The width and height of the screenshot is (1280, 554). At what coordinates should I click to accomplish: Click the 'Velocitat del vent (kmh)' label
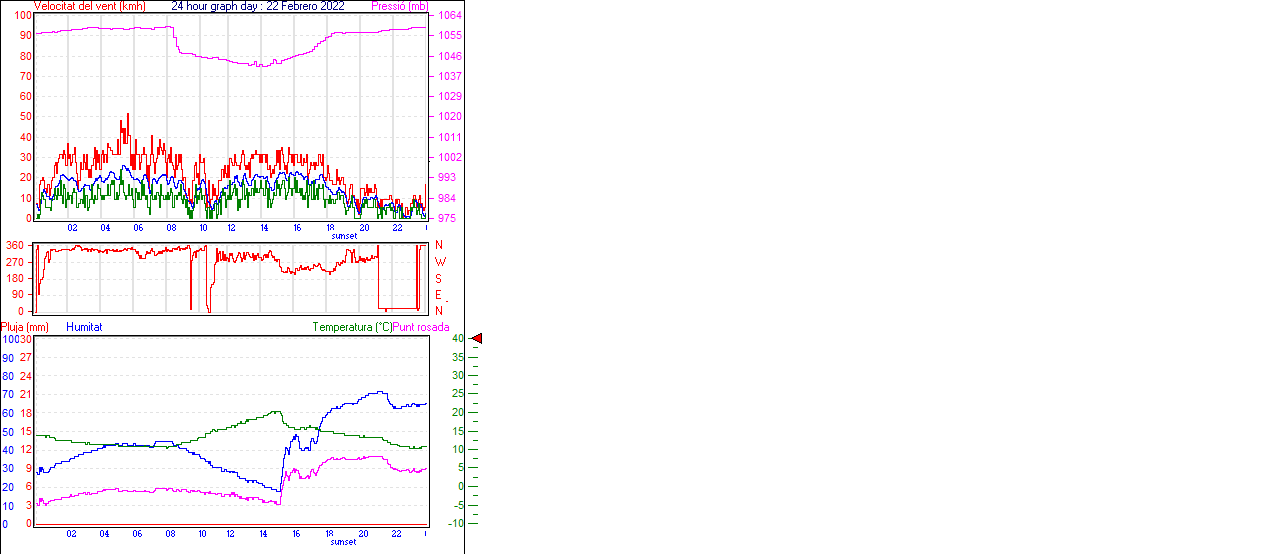pos(90,6)
